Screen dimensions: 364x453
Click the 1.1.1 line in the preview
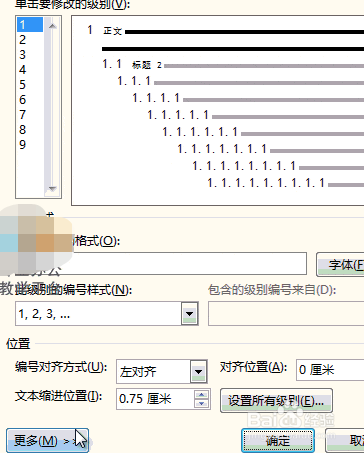[240, 81]
